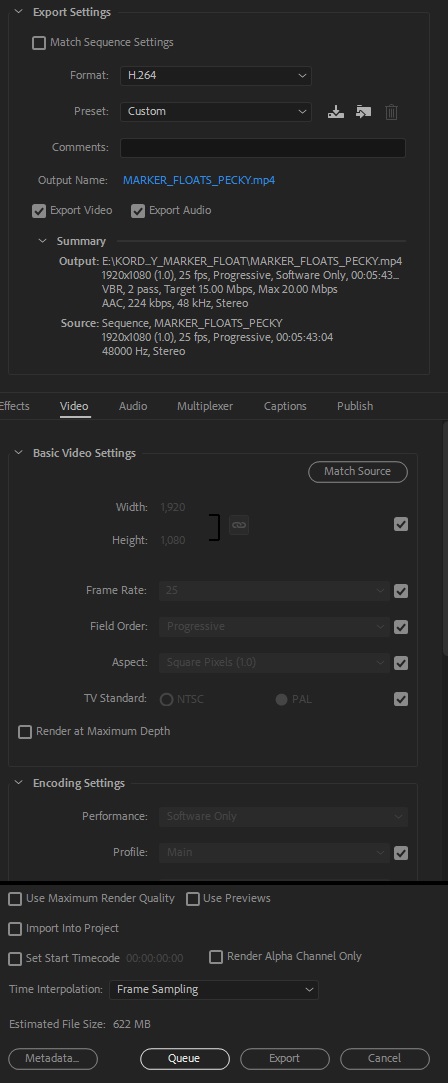Collapse the Export Settings section
Screen dimensions: 448x1083
point(19,12)
